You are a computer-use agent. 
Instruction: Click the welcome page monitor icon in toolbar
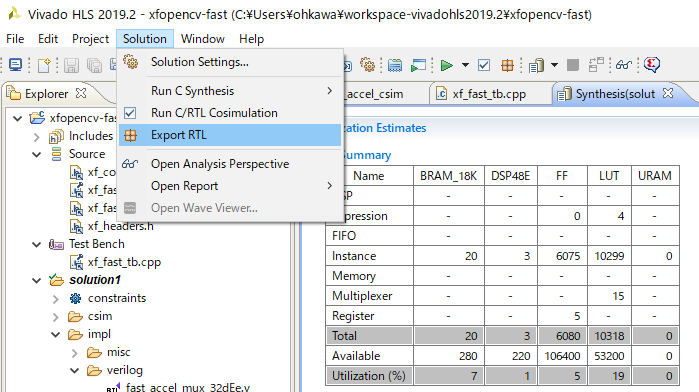click(15, 65)
